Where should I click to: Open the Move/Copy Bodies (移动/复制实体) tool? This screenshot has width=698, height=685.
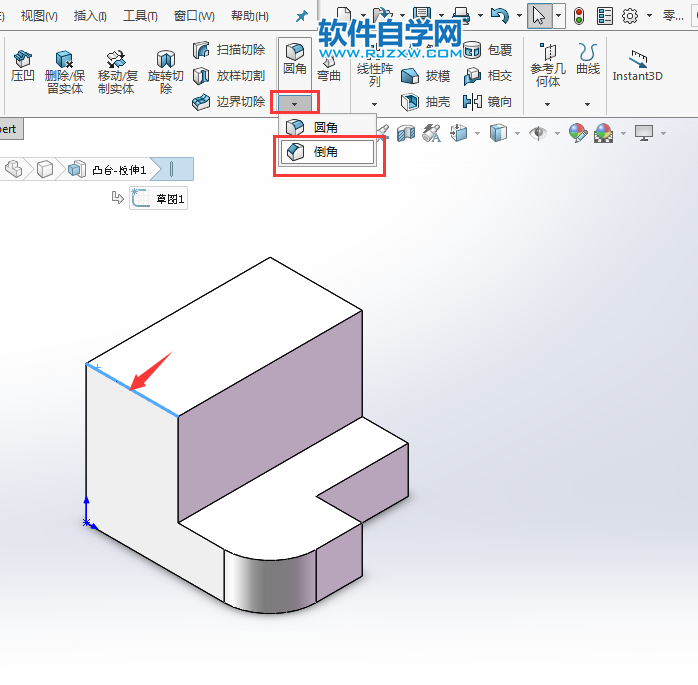[116, 71]
